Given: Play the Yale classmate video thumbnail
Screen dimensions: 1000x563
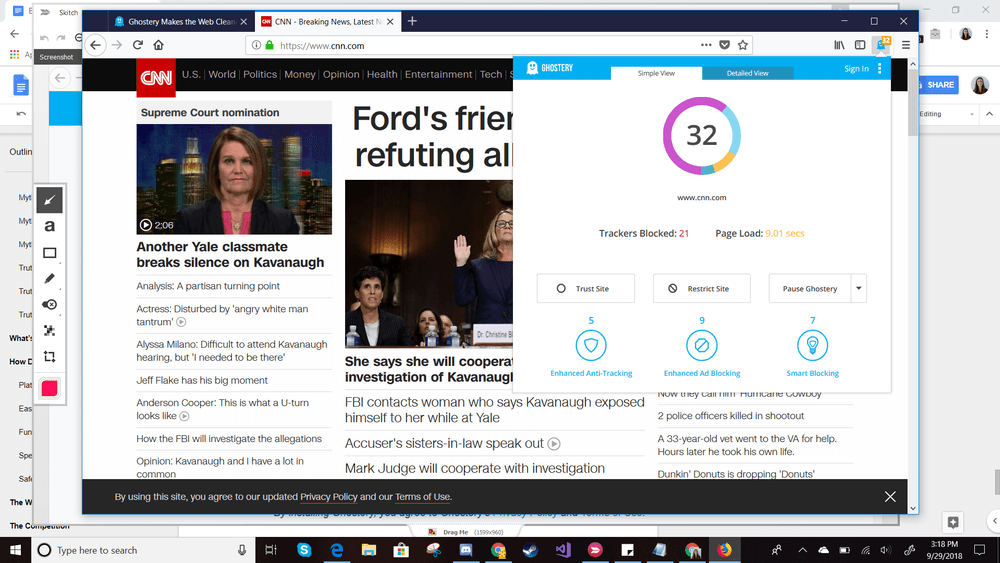Looking at the screenshot, I should pos(234,179).
